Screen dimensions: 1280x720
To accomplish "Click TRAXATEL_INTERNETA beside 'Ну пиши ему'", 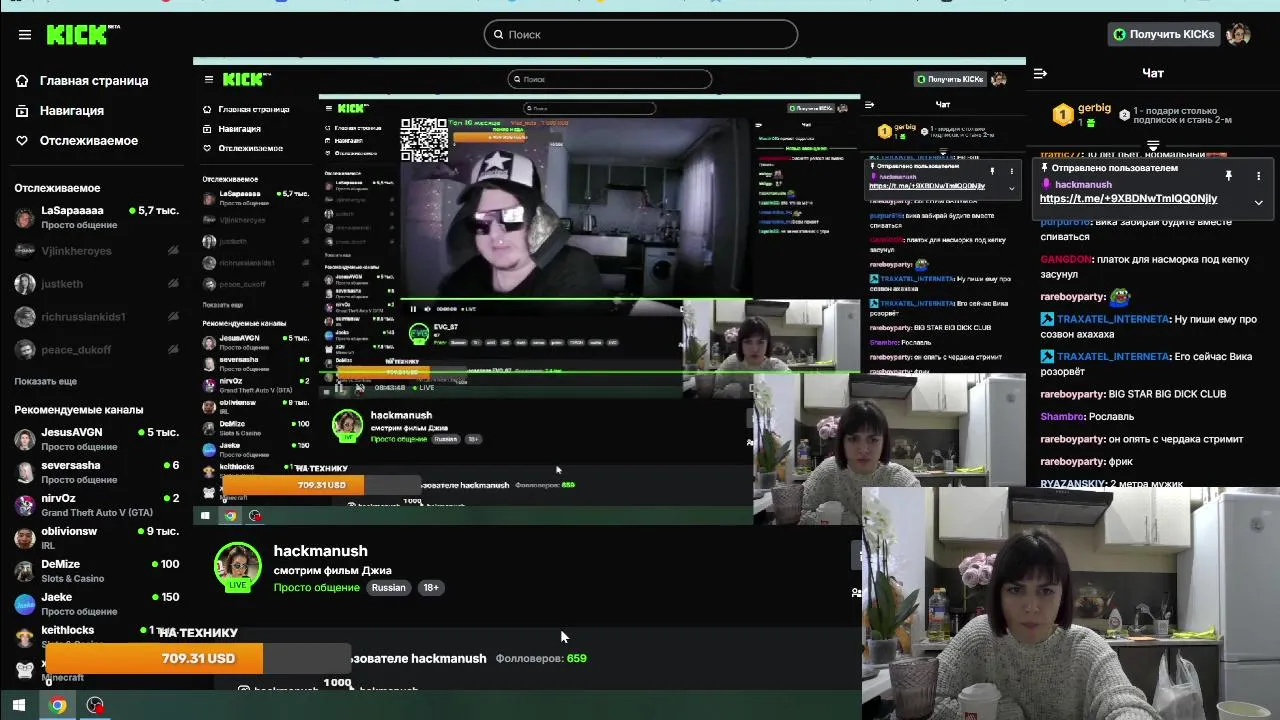I will (1113, 319).
